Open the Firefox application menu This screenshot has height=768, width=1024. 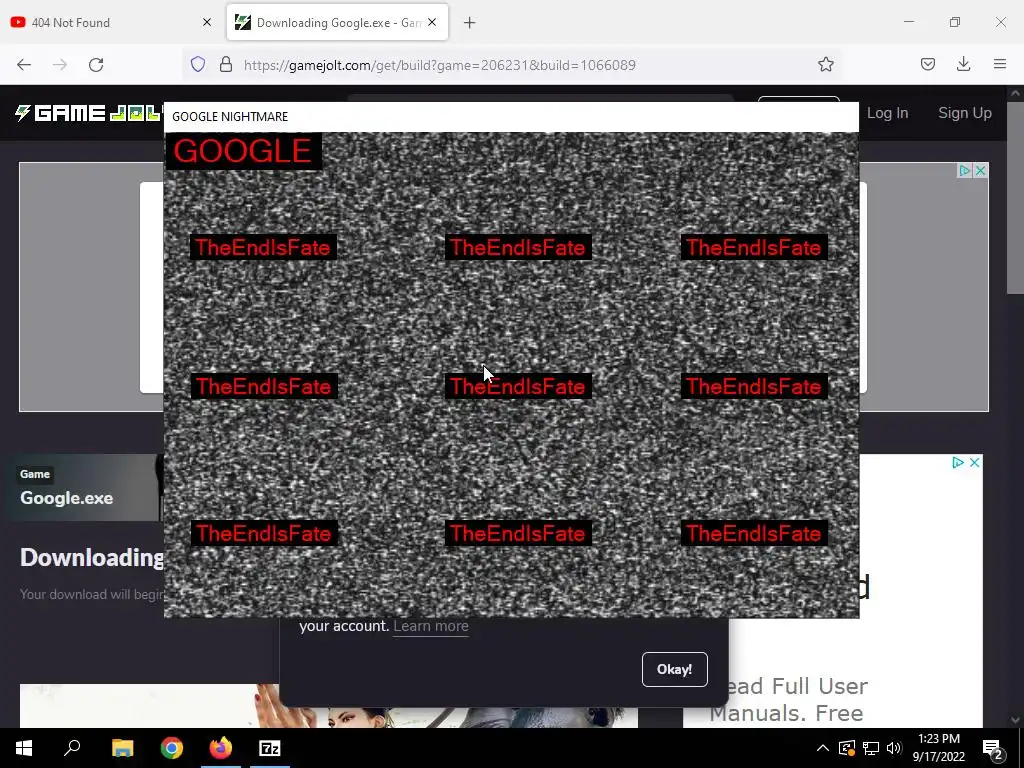tap(1000, 64)
